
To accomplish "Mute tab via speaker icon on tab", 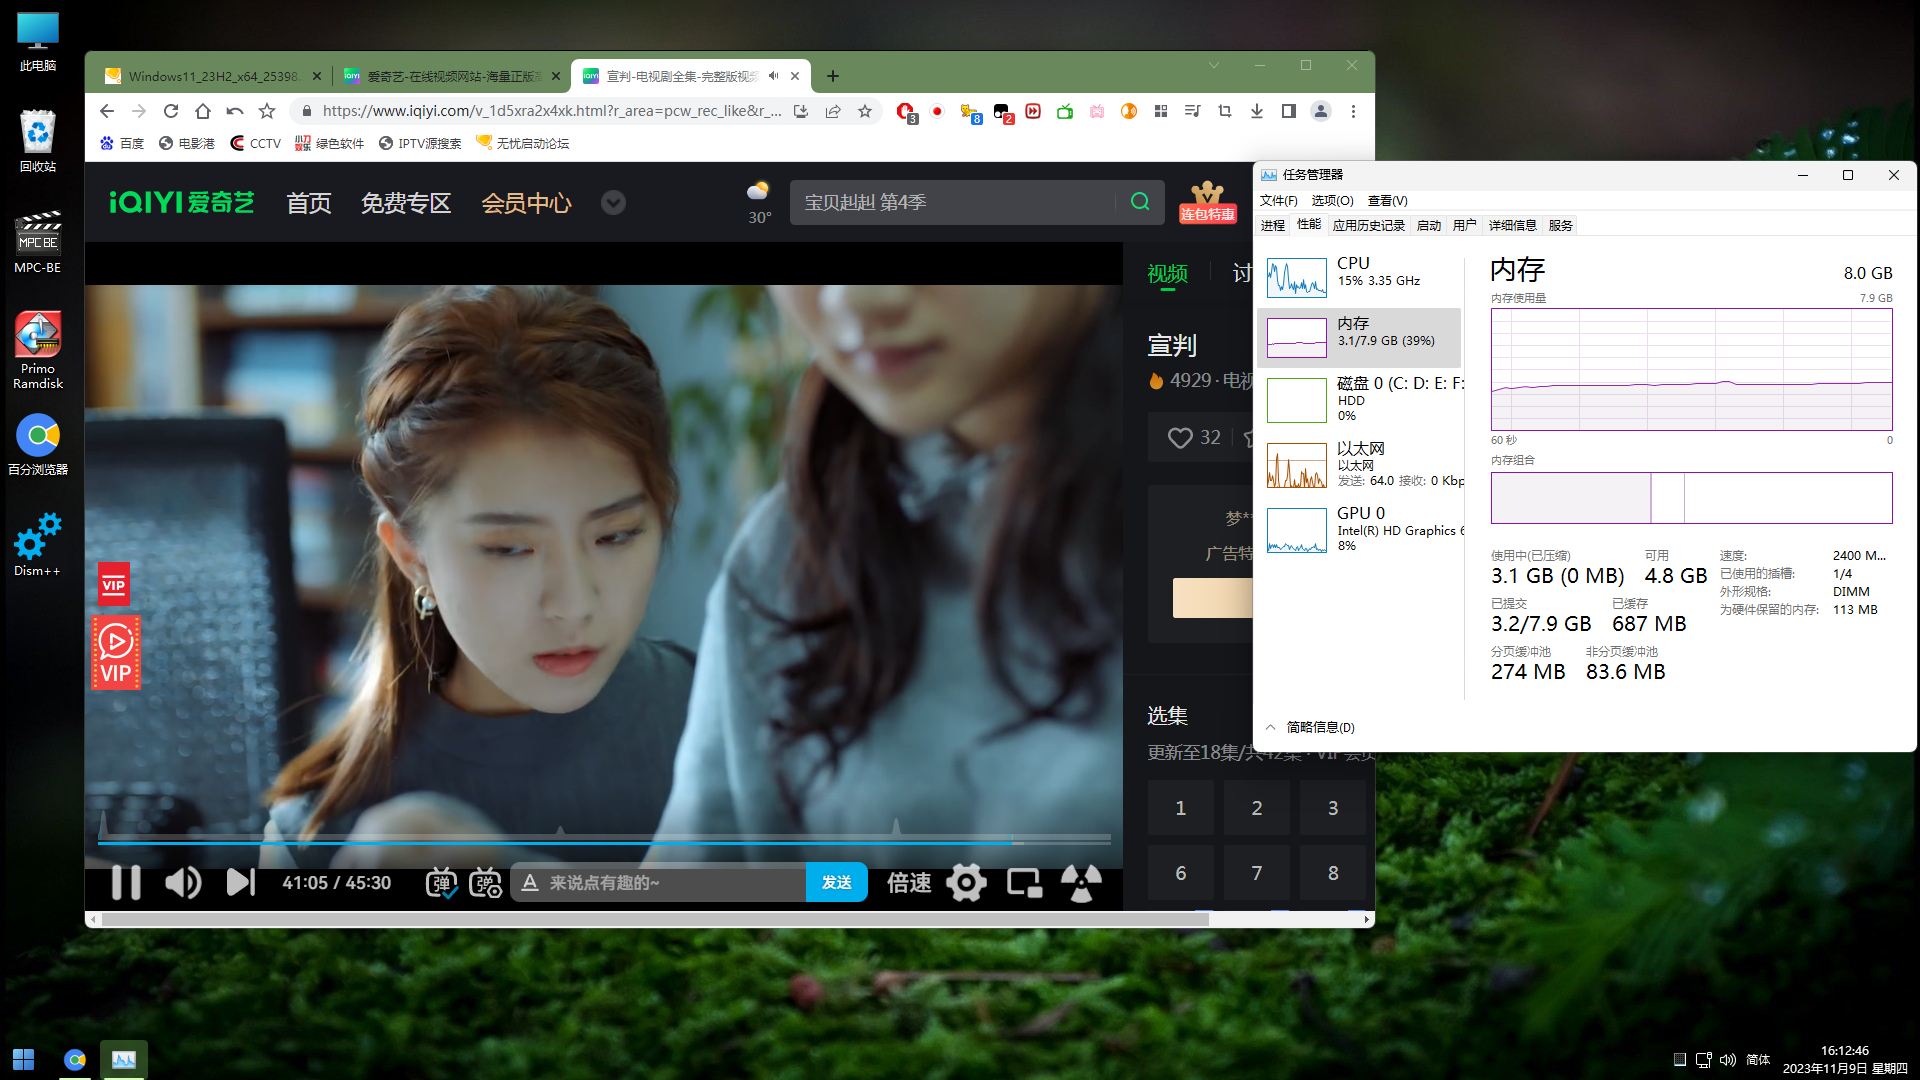I will pyautogui.click(x=773, y=76).
